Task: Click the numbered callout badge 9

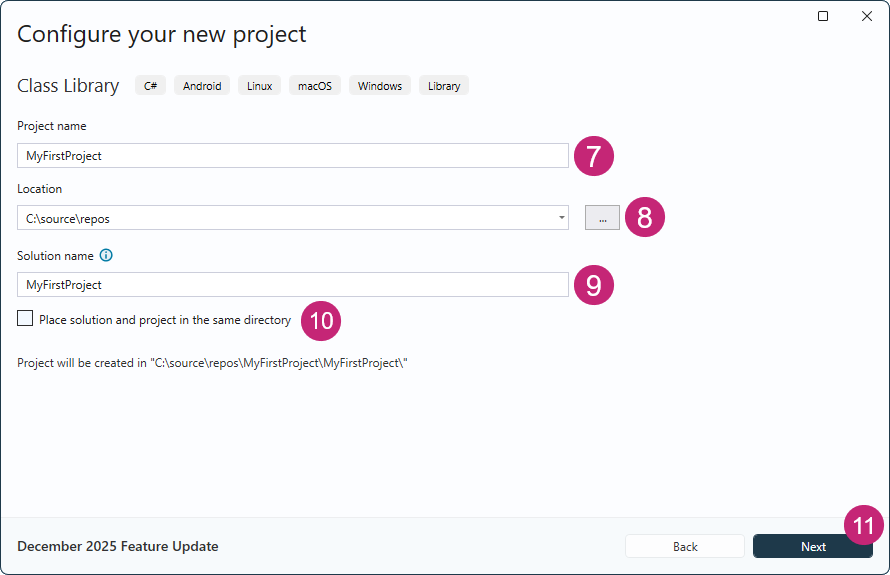Action: (593, 285)
